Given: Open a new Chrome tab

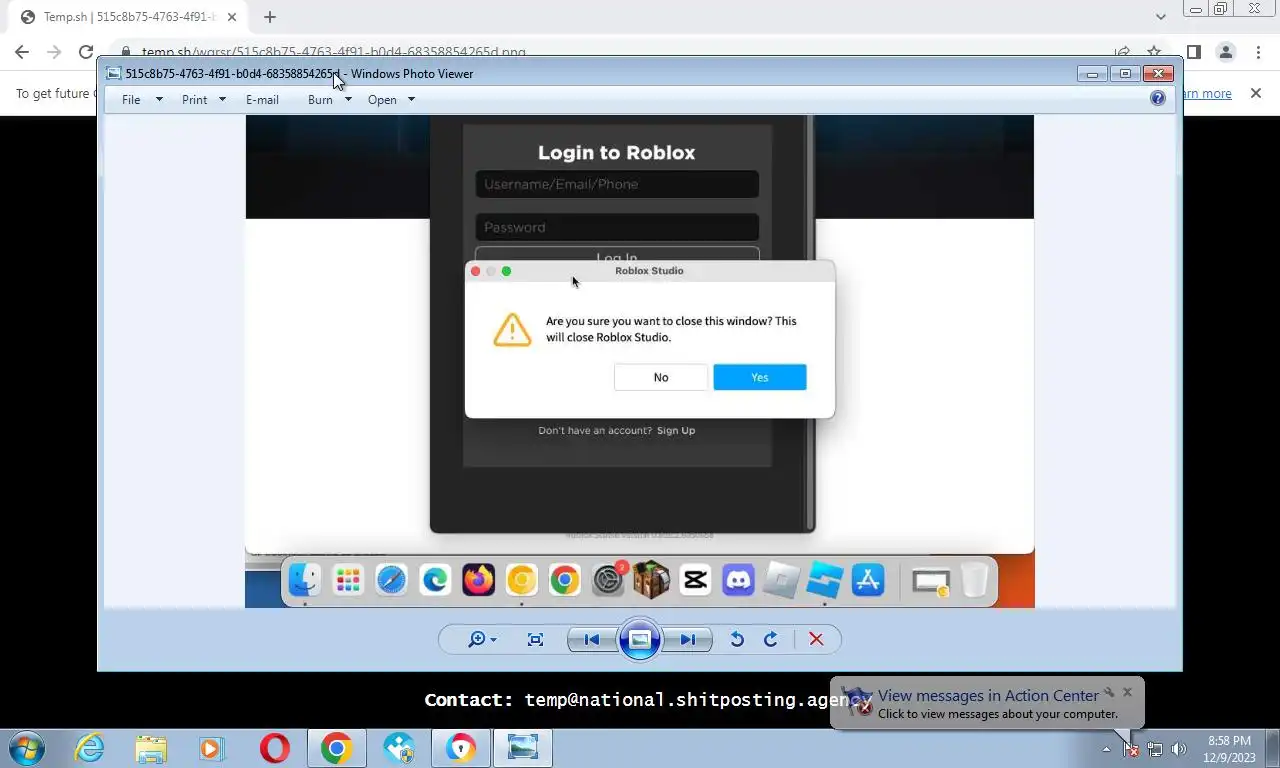Looking at the screenshot, I should 270,17.
